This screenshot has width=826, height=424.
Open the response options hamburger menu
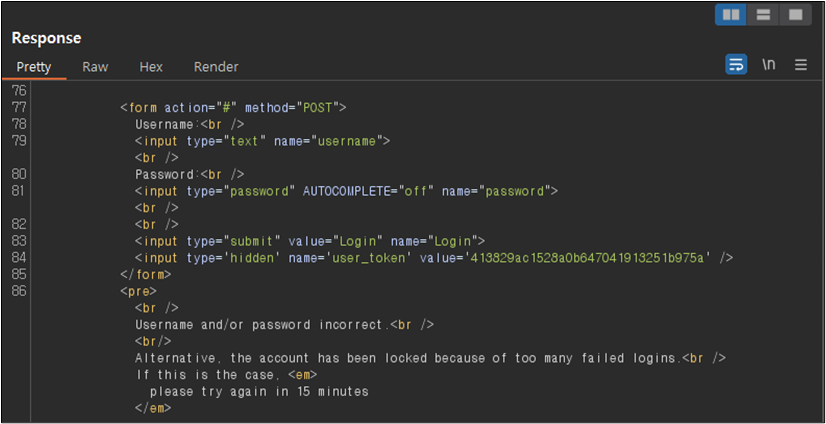(801, 65)
